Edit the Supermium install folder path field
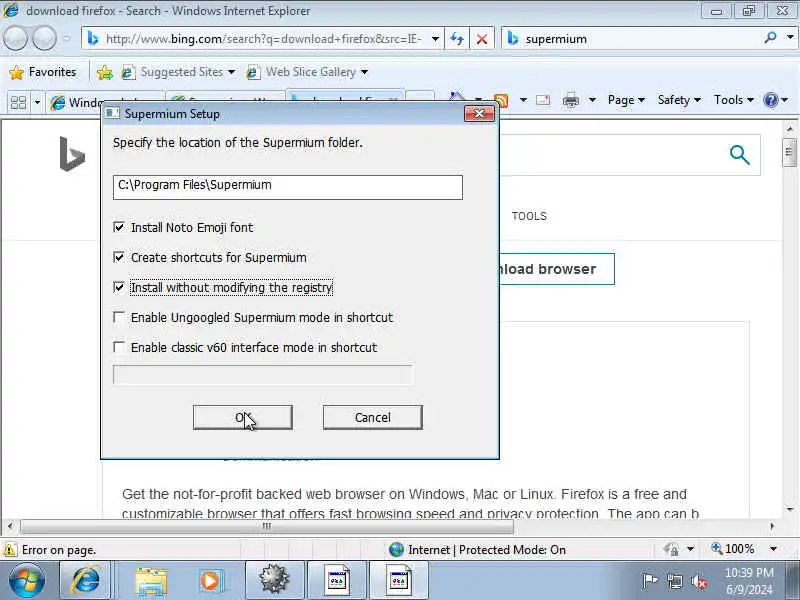800x600 pixels. tap(288, 187)
